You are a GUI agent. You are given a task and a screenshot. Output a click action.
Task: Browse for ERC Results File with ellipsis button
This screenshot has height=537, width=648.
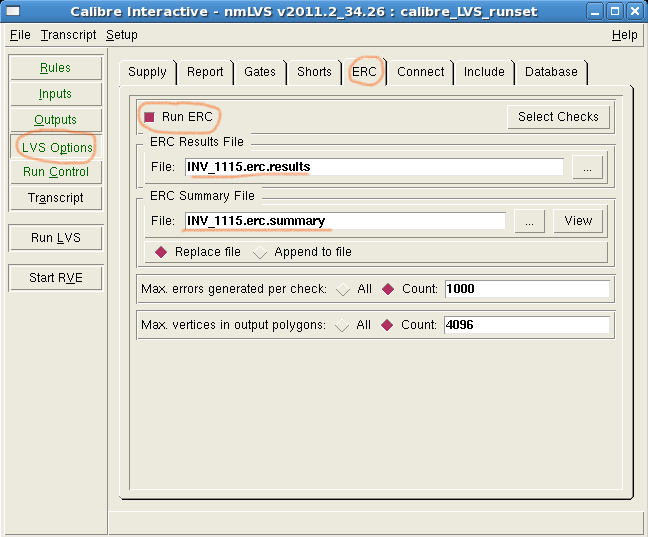[x=587, y=167]
